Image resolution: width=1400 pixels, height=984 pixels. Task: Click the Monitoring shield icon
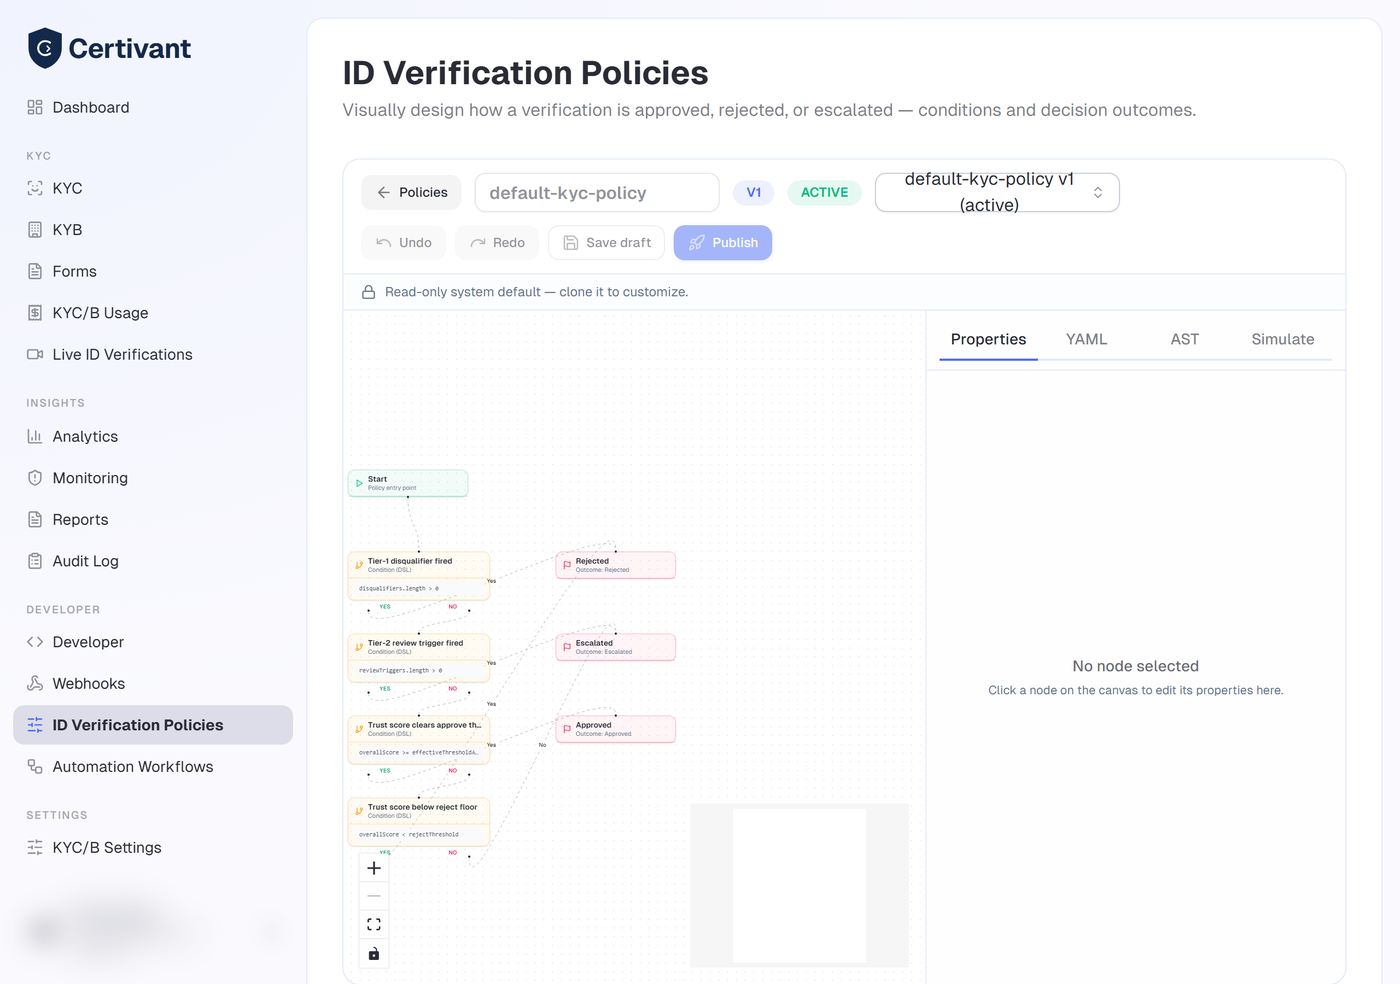click(x=35, y=478)
